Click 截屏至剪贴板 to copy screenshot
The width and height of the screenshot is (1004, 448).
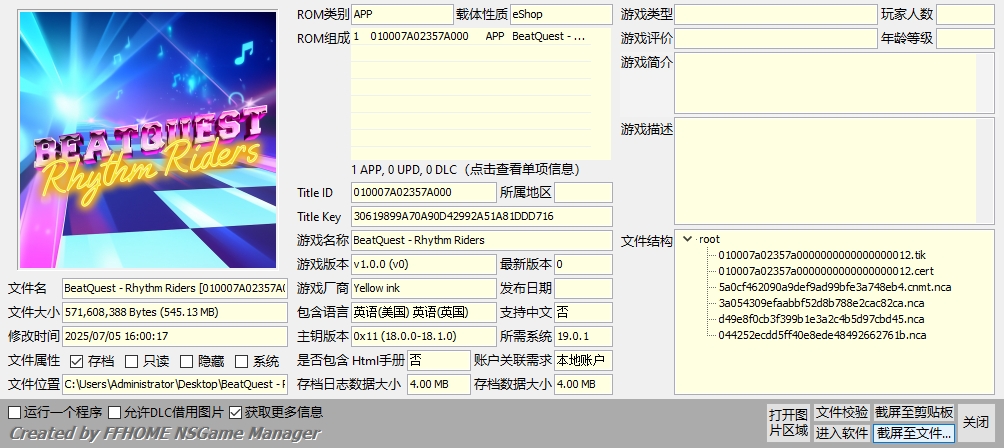coord(914,412)
